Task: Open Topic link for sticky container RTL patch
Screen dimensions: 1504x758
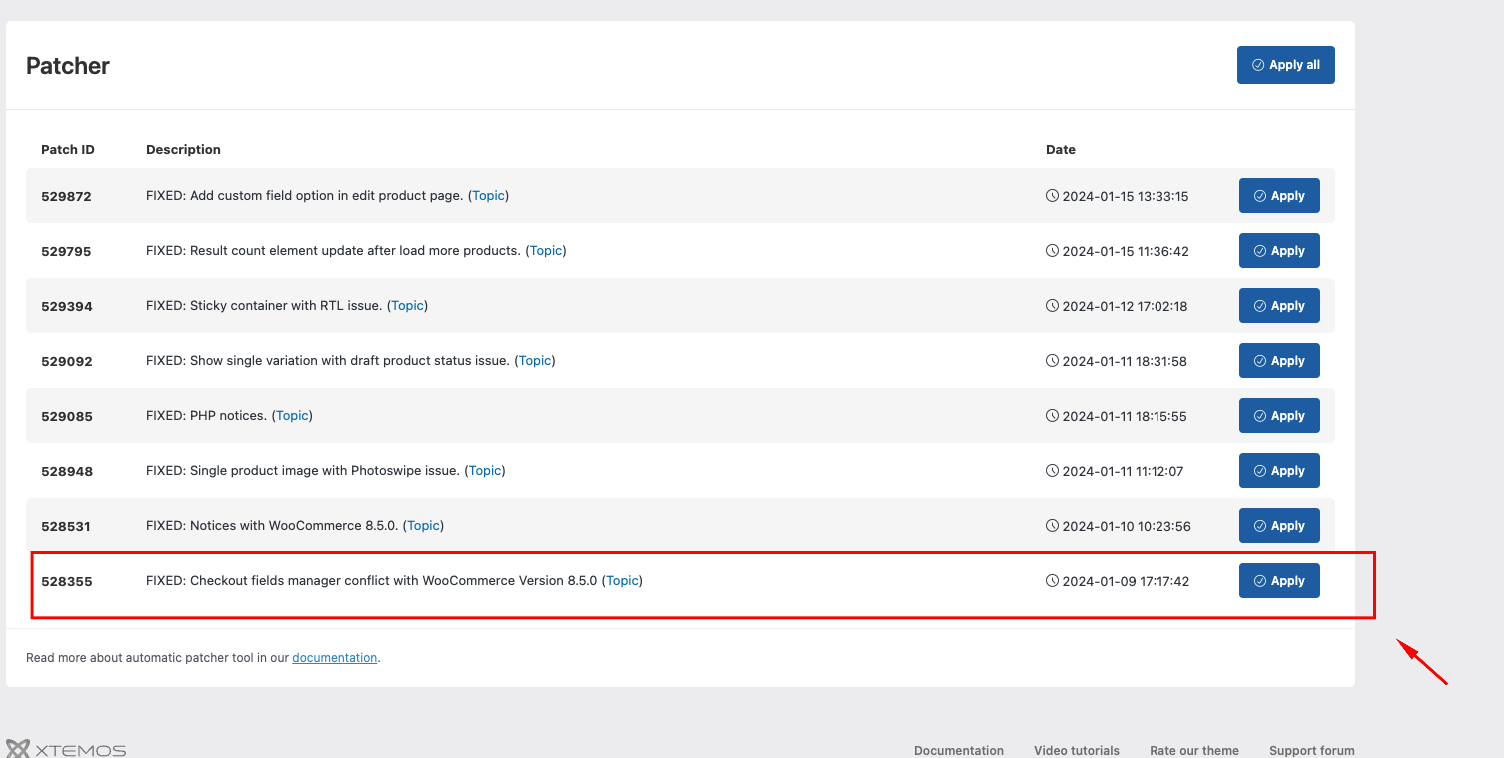Action: 407,306
